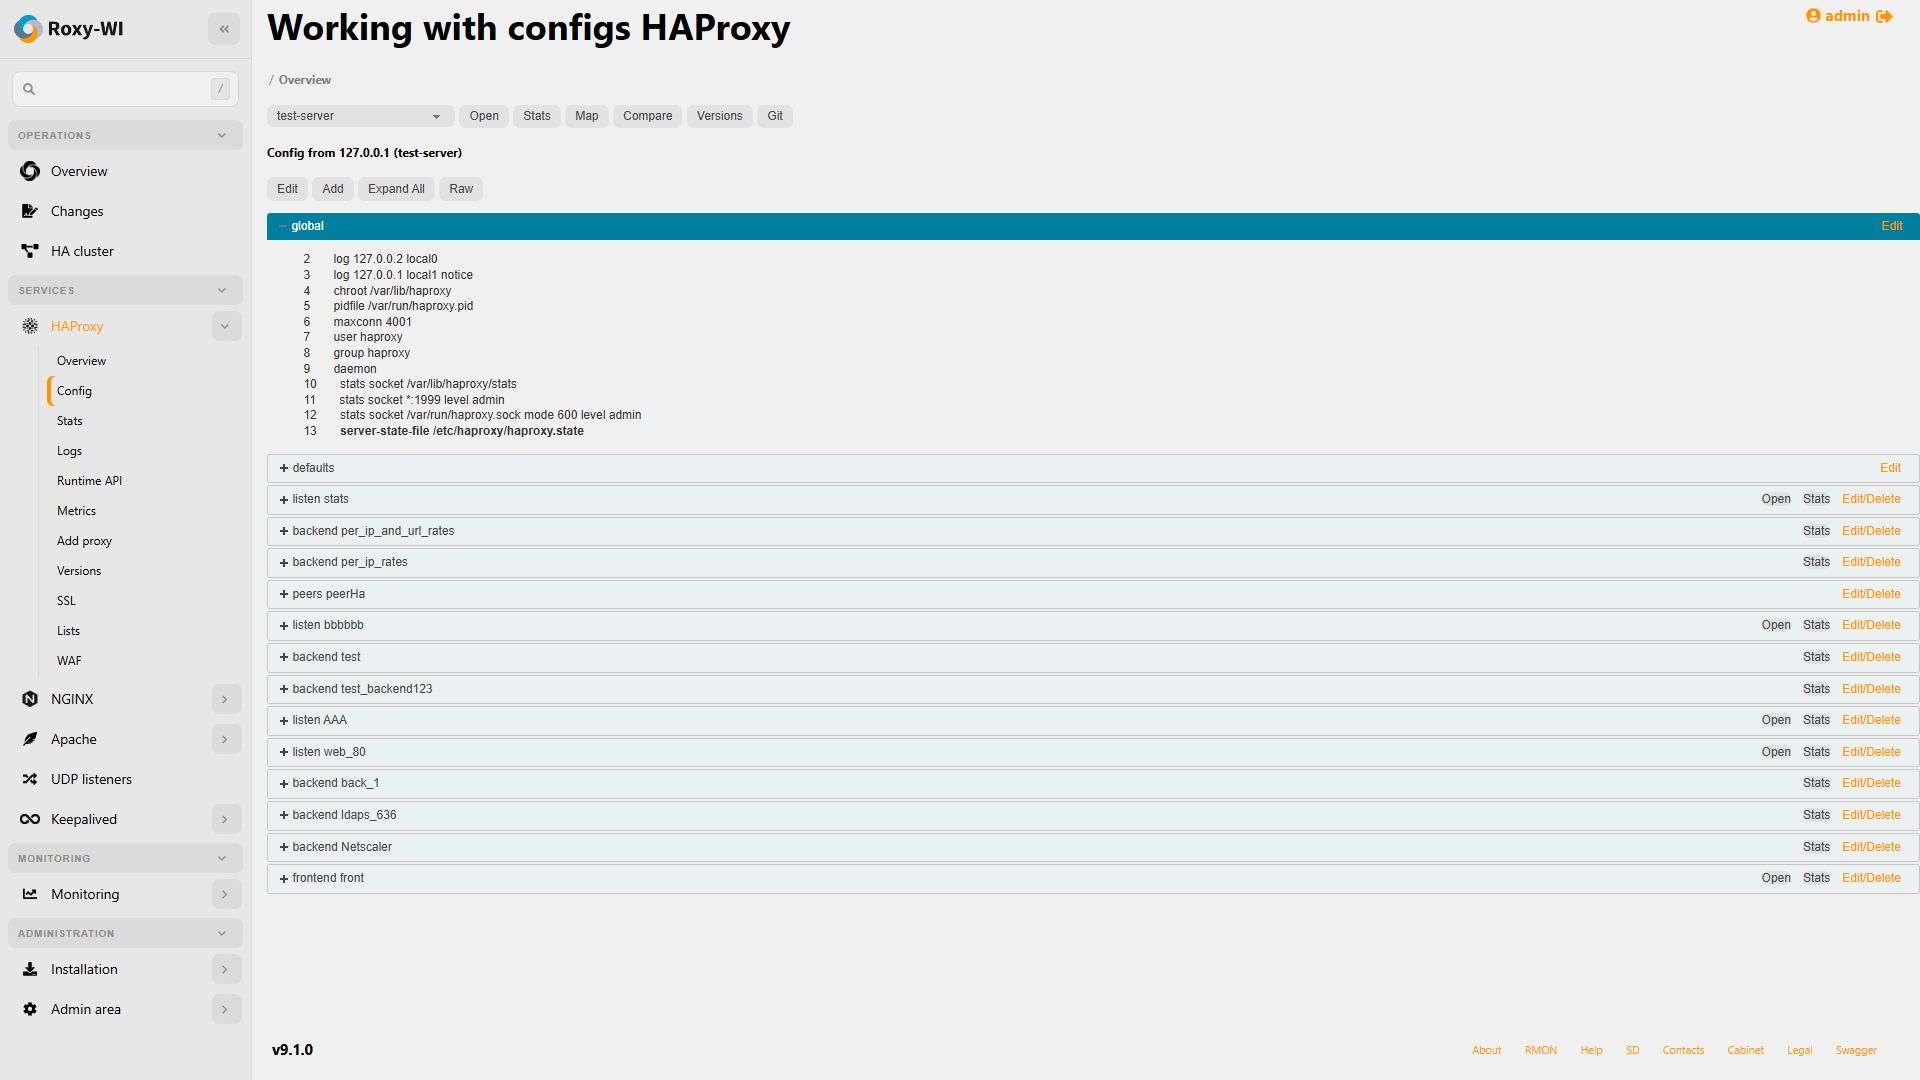Click config line 'maxconn 4001'
The image size is (1920, 1080).
[372, 322]
